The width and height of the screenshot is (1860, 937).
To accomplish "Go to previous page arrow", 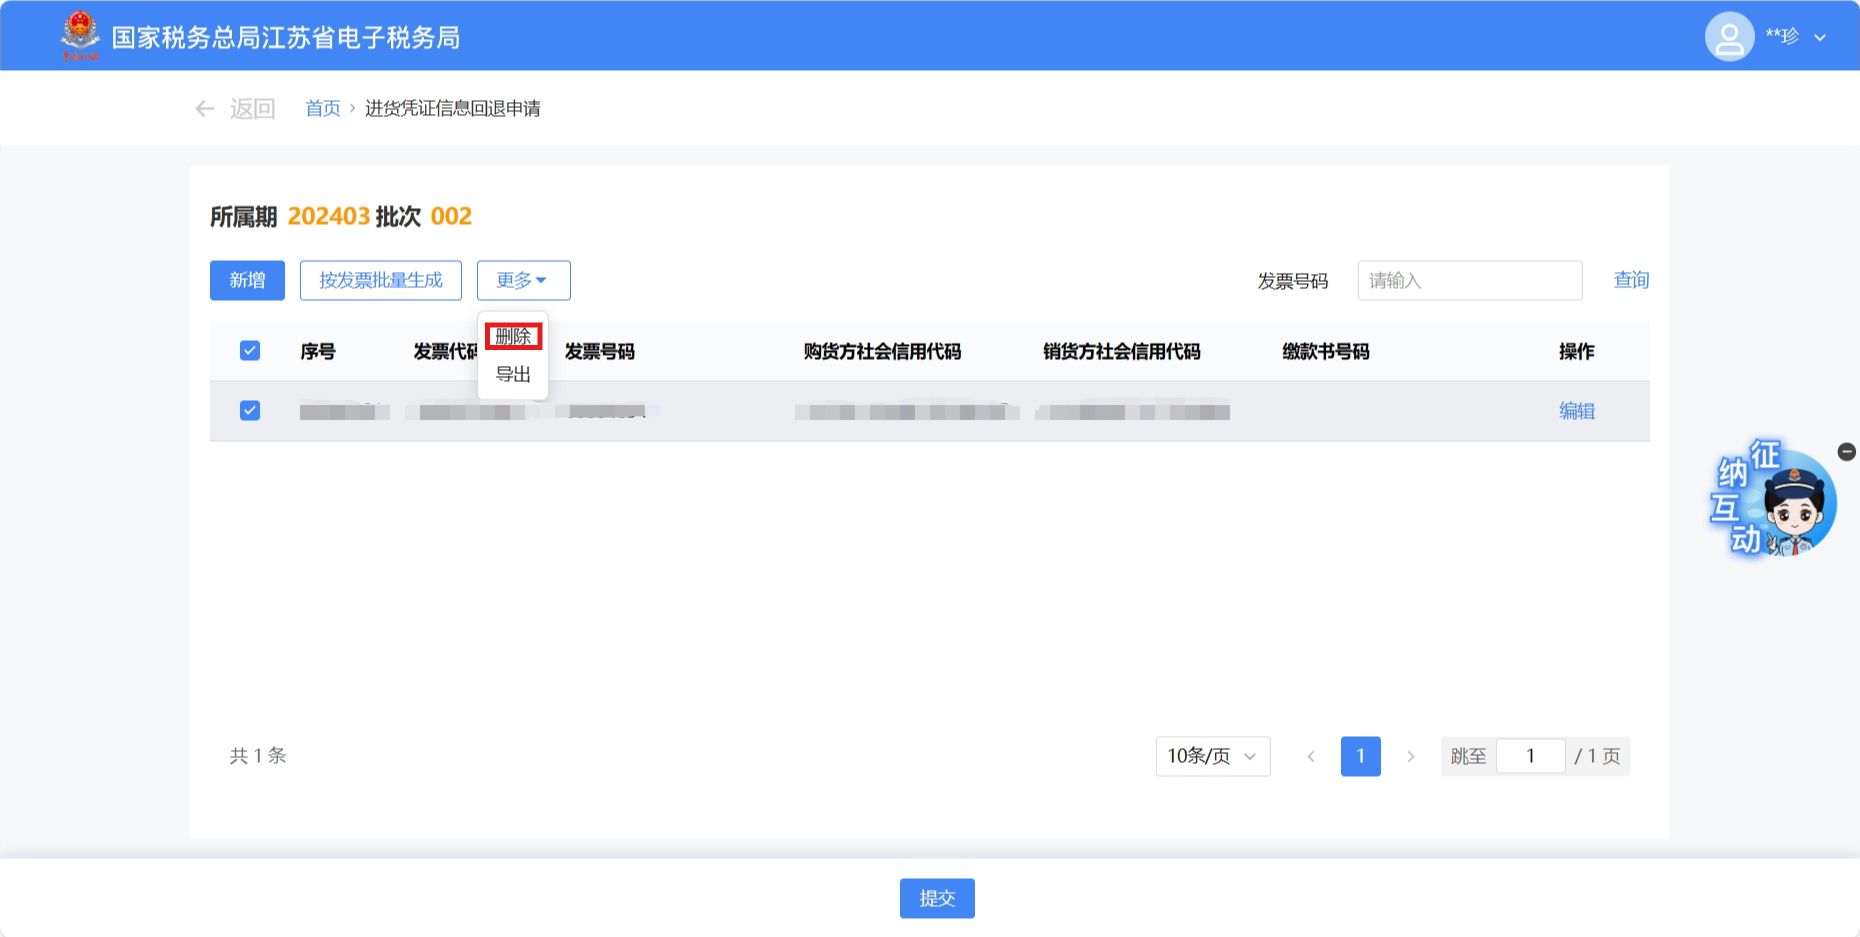I will click(1310, 756).
